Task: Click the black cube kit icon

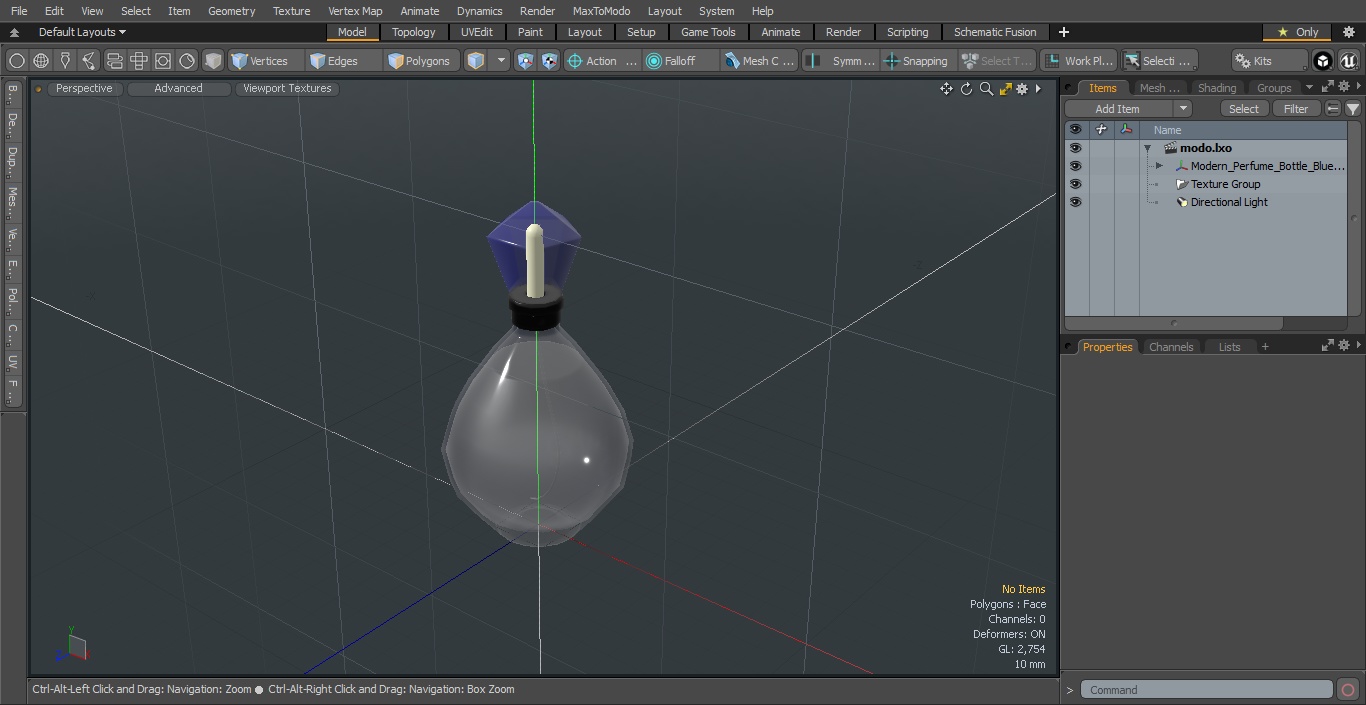Action: (x=1323, y=61)
